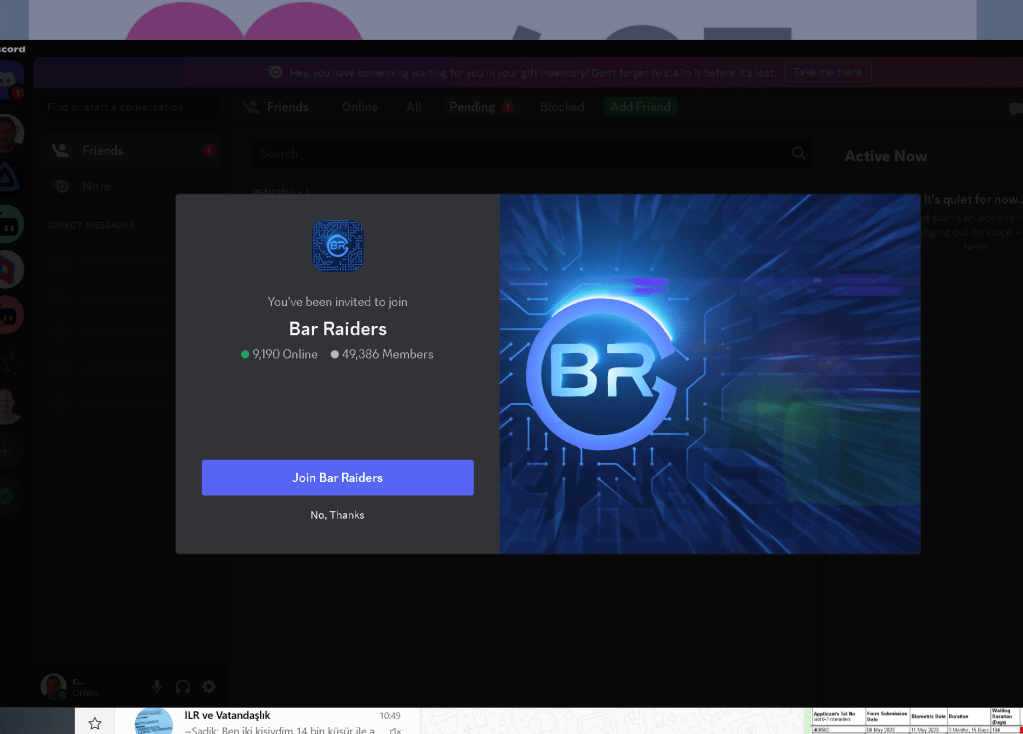Open Explore Discoverable Servers compass icon
This screenshot has width=1023, height=734.
point(7,496)
